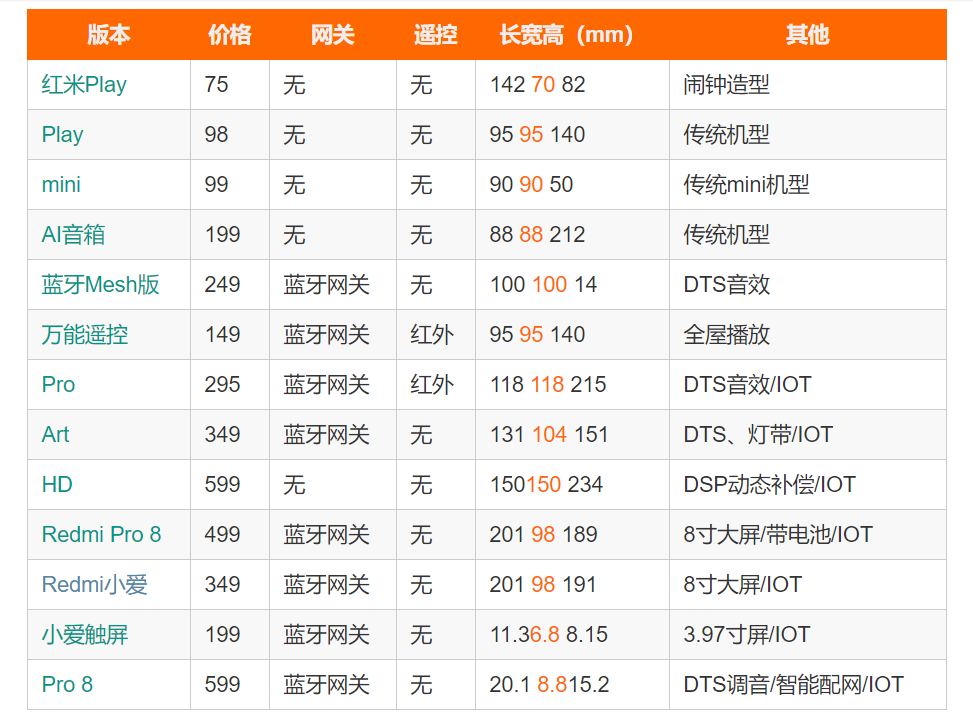Open the 万能遥控 version link

85,335
